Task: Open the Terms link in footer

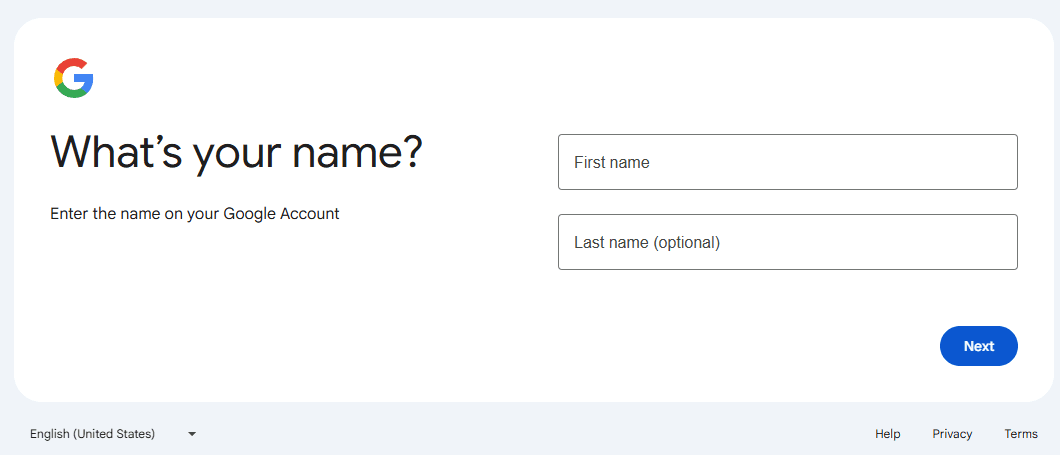Action: (x=1021, y=434)
